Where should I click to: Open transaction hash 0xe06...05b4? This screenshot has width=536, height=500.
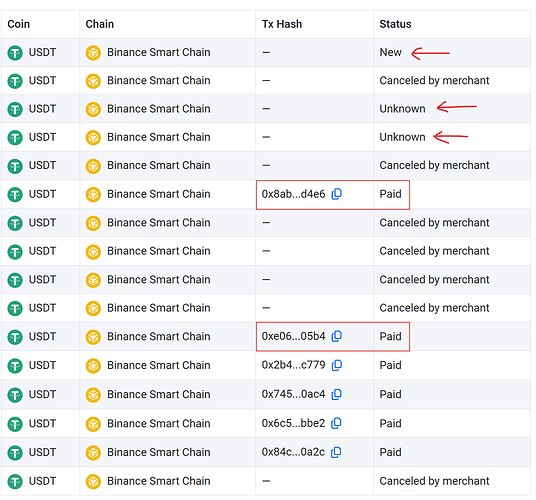point(293,336)
